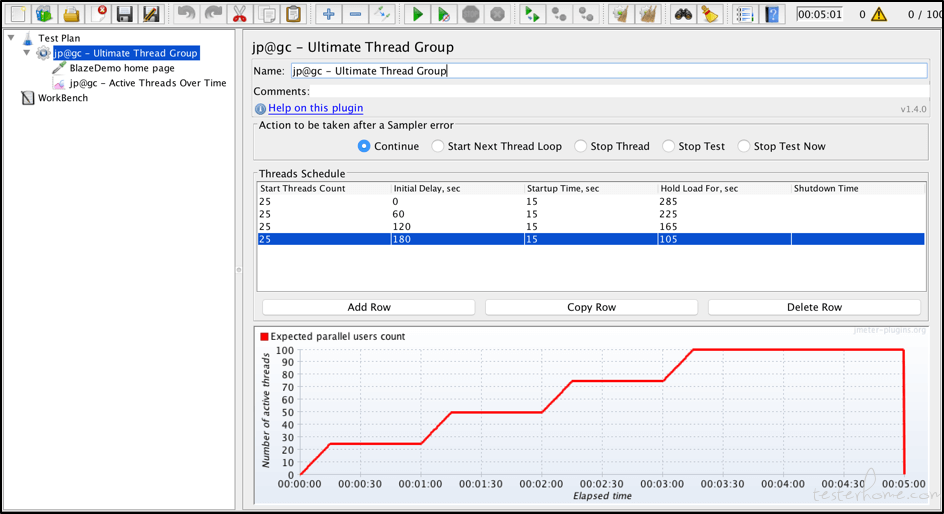Click the Collapse All minus icon
This screenshot has width=944, height=514.
[x=356, y=14]
